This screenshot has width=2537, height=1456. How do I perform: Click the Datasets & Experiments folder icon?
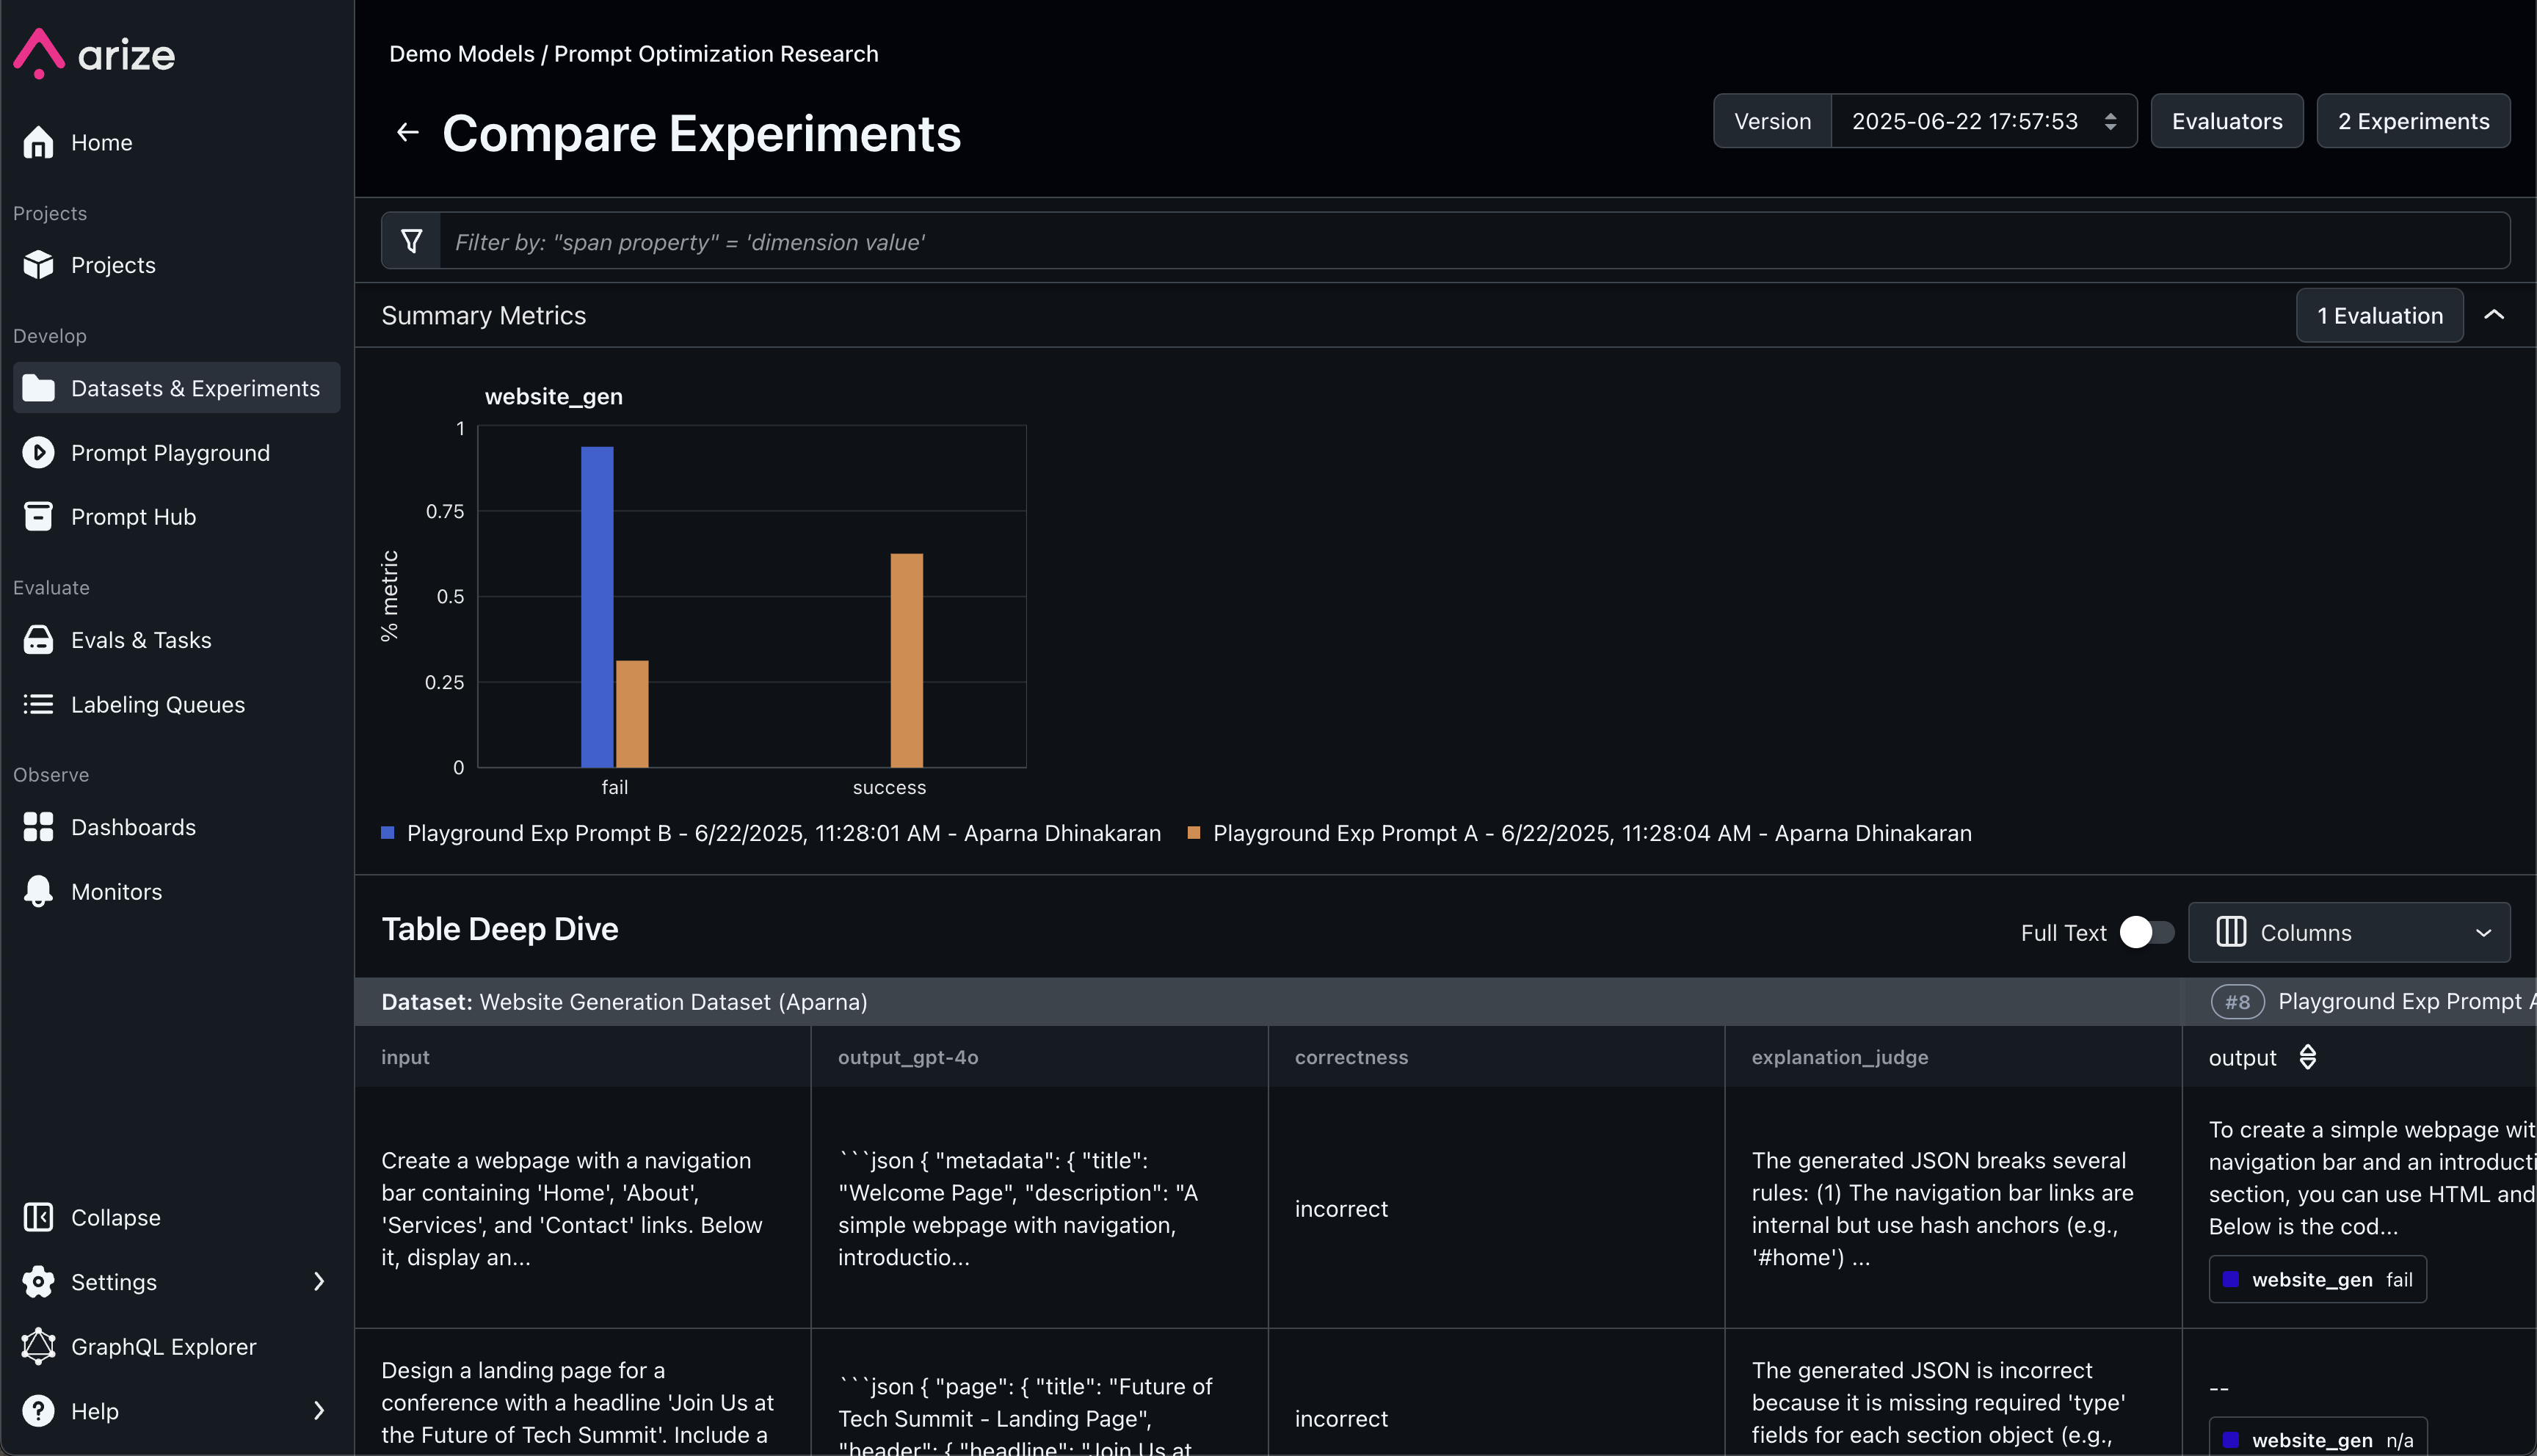[38, 388]
